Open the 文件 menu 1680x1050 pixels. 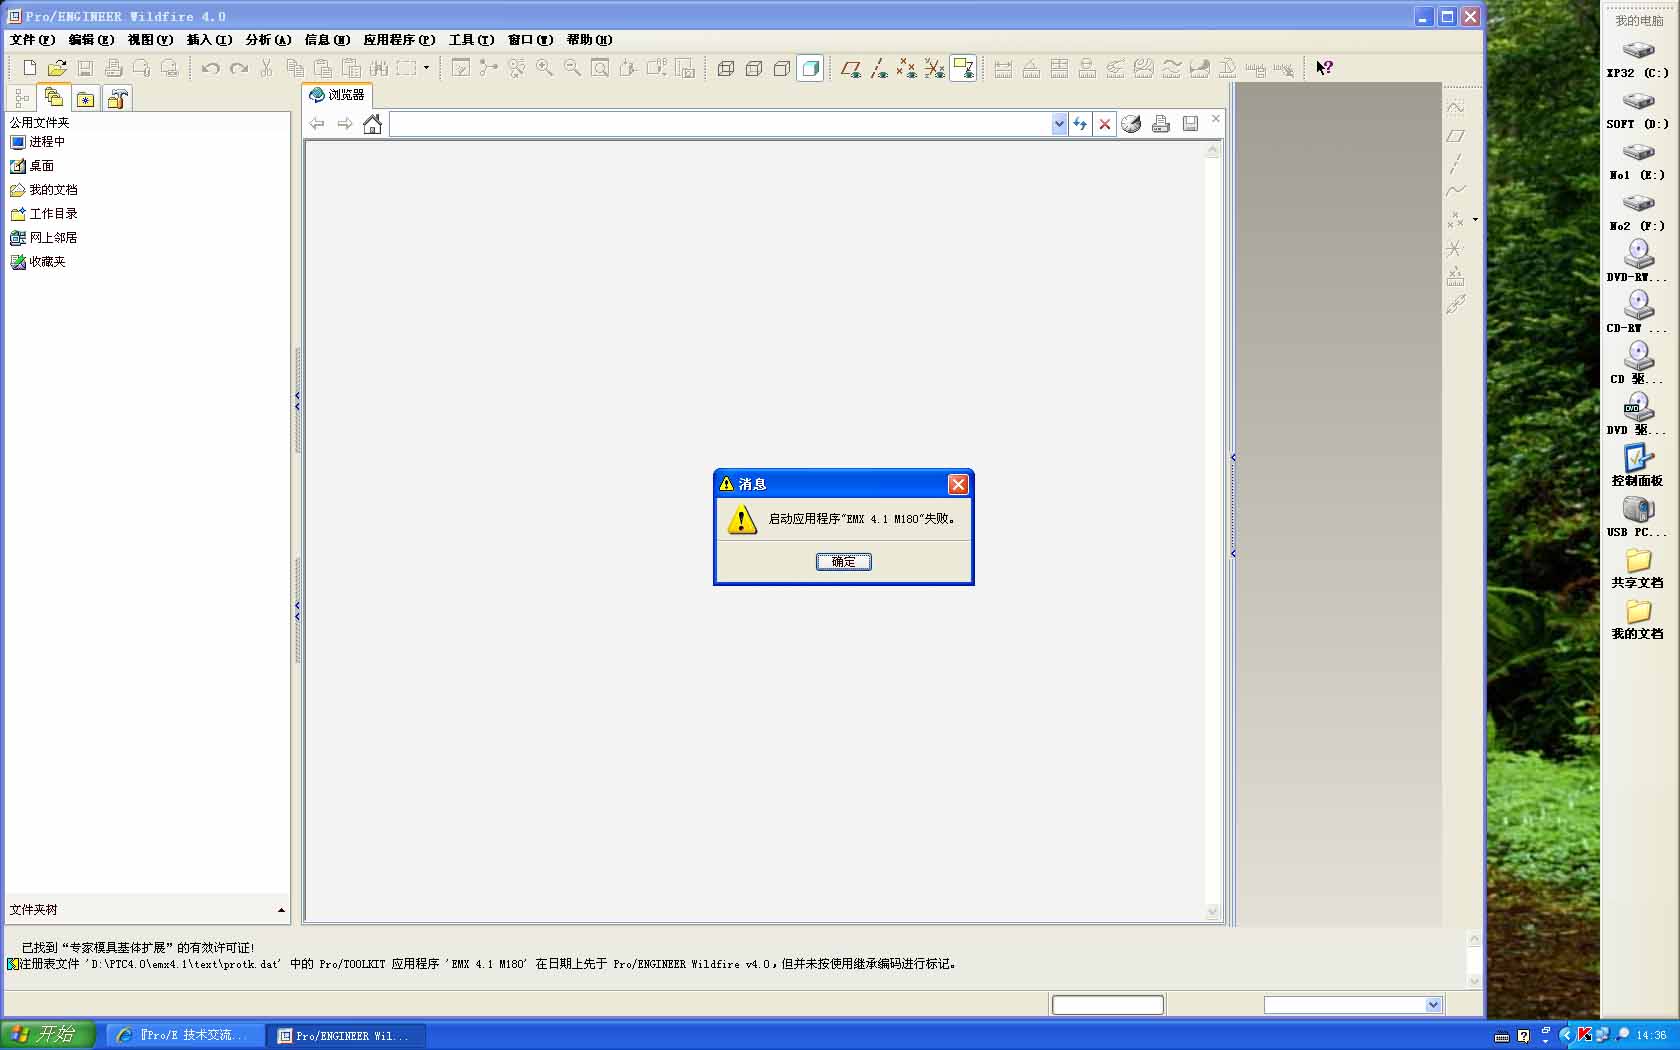point(32,40)
